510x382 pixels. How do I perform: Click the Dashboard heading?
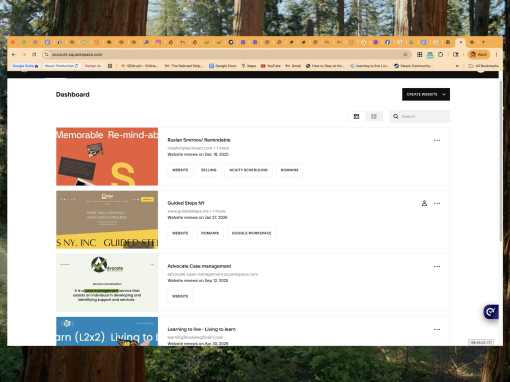73,94
